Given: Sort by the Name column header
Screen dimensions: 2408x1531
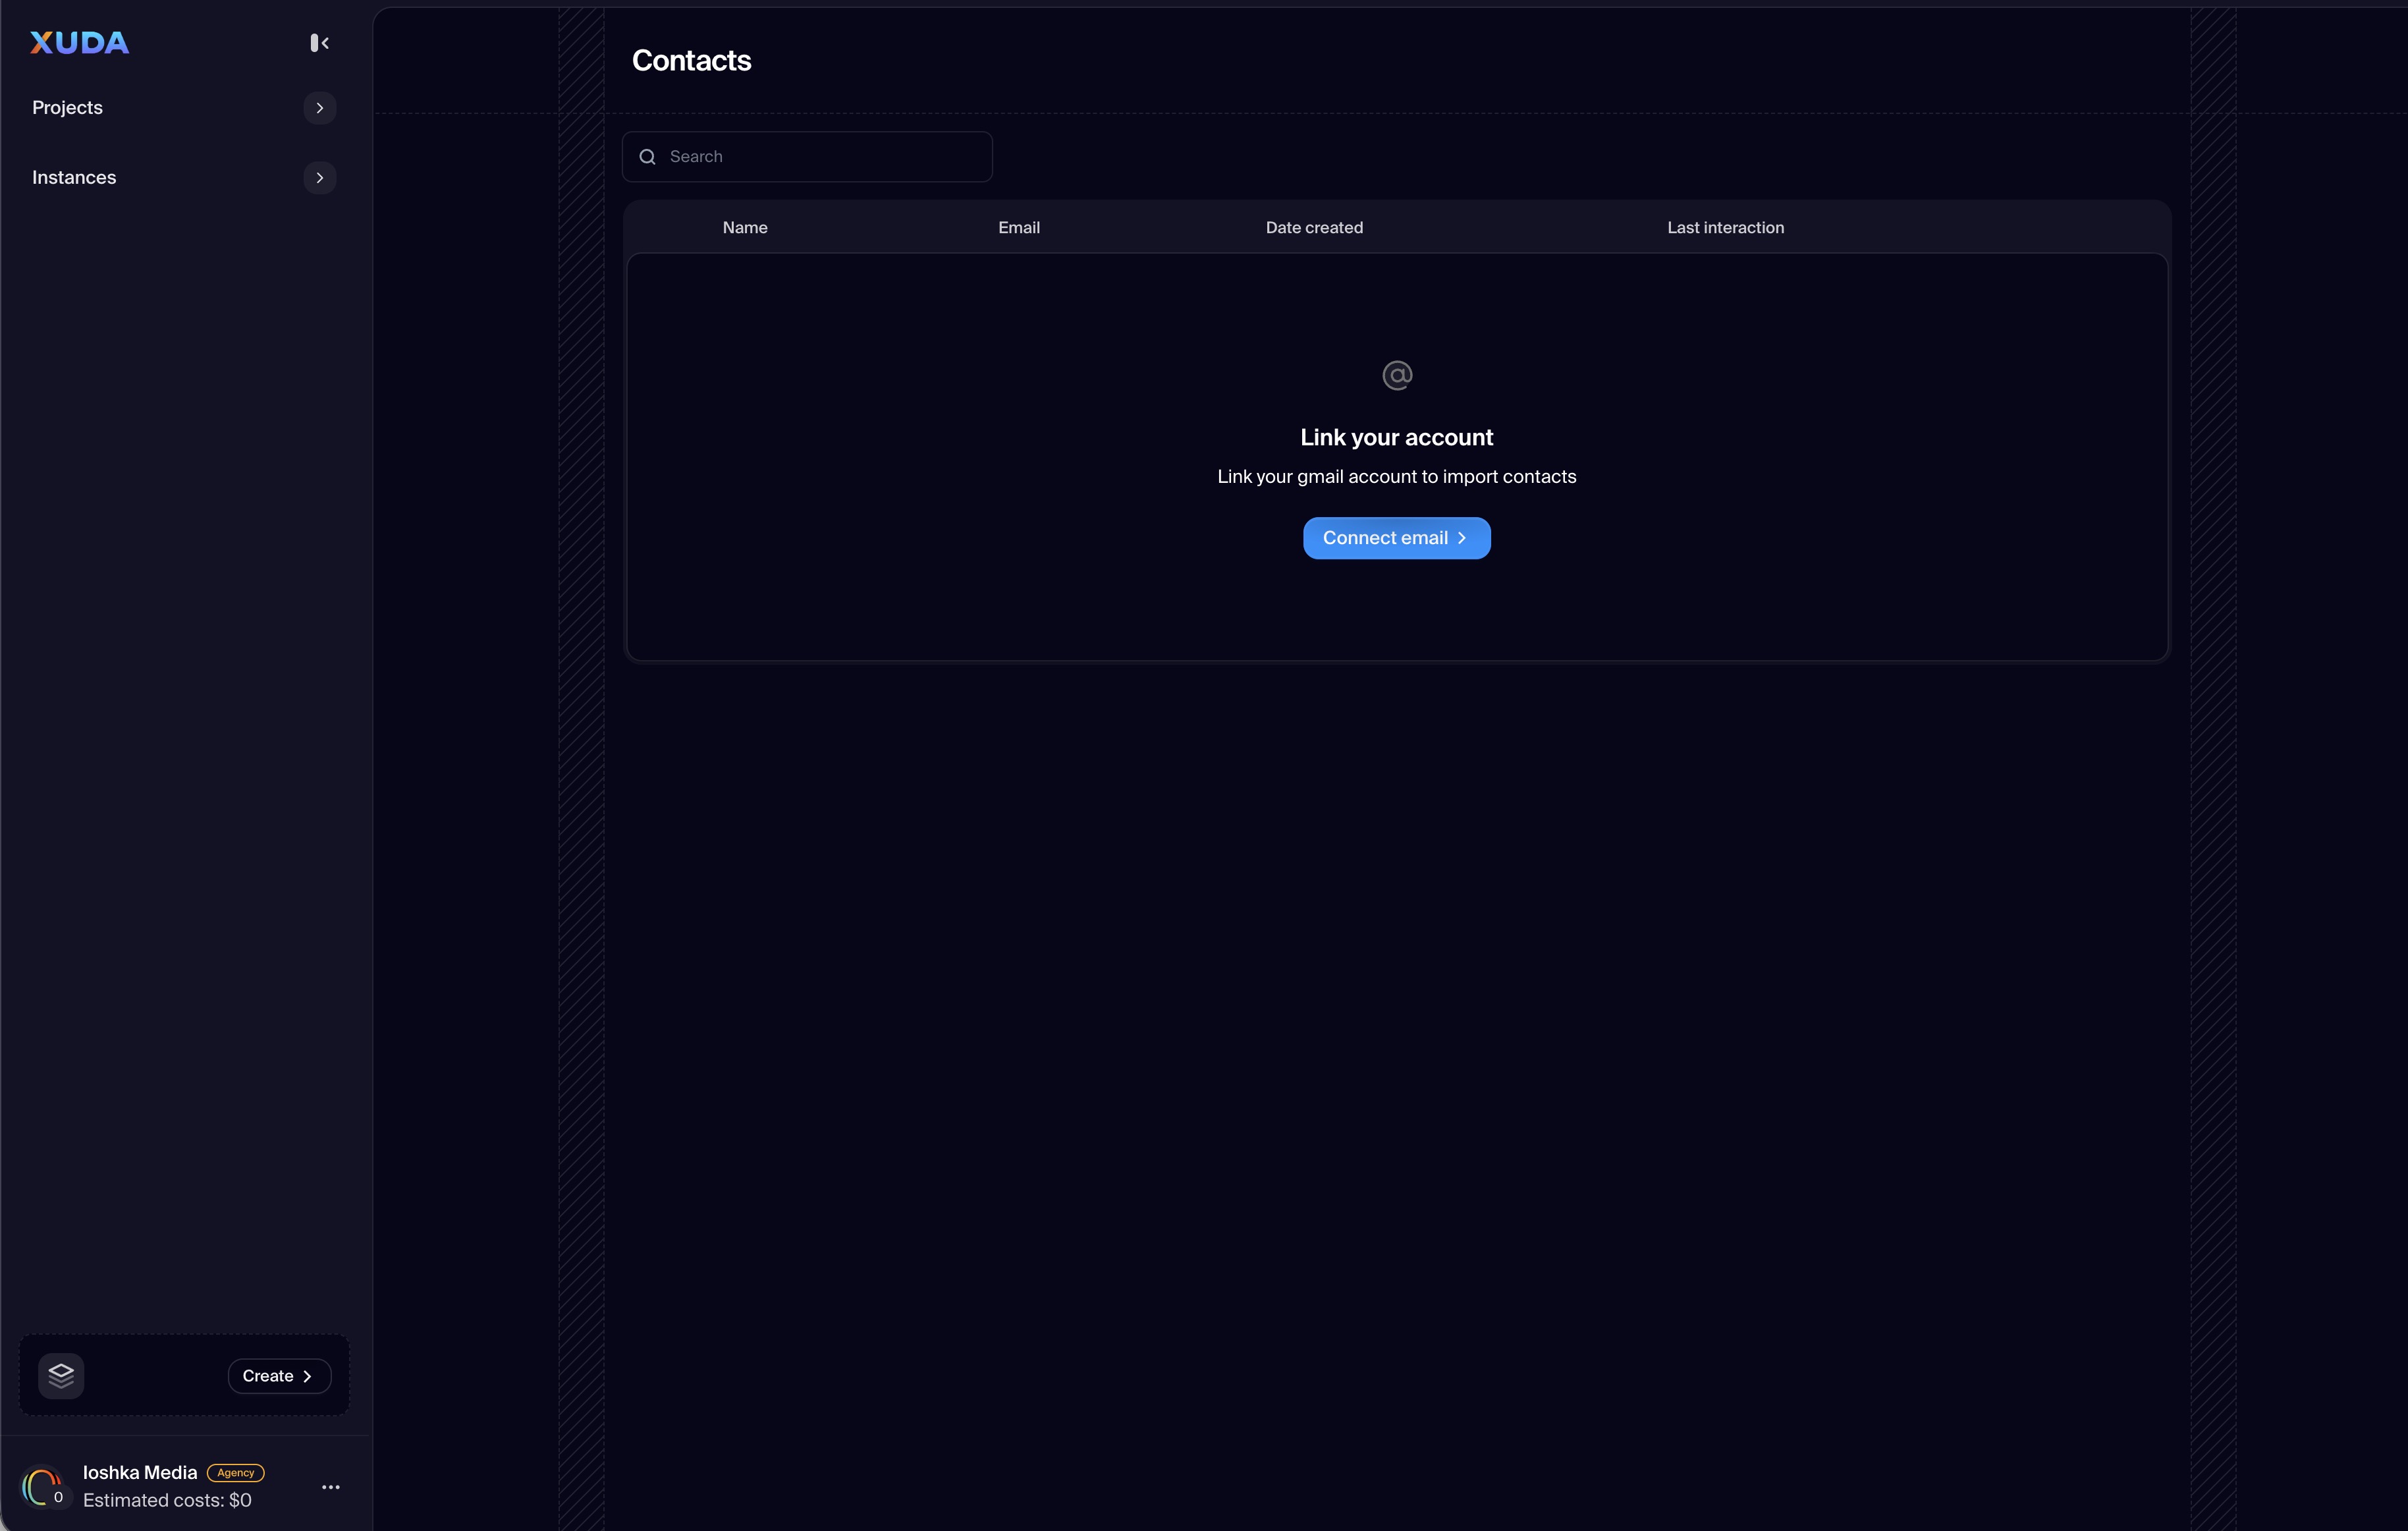Looking at the screenshot, I should 745,228.
